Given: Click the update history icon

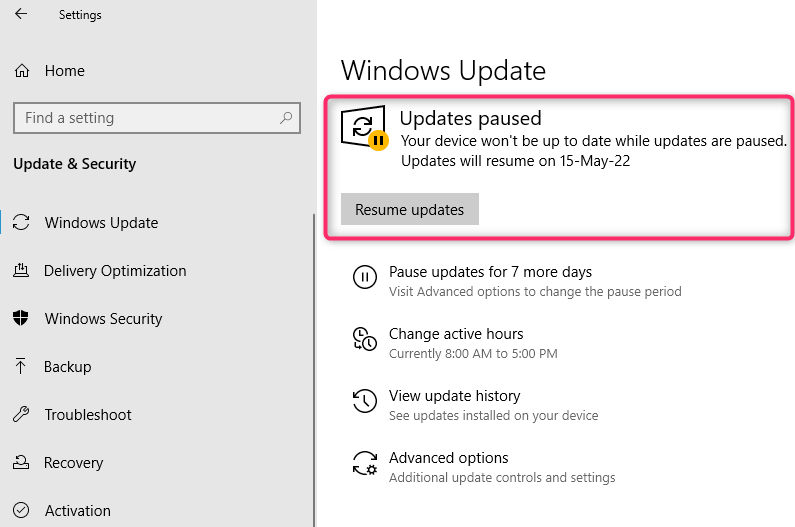Looking at the screenshot, I should point(365,402).
